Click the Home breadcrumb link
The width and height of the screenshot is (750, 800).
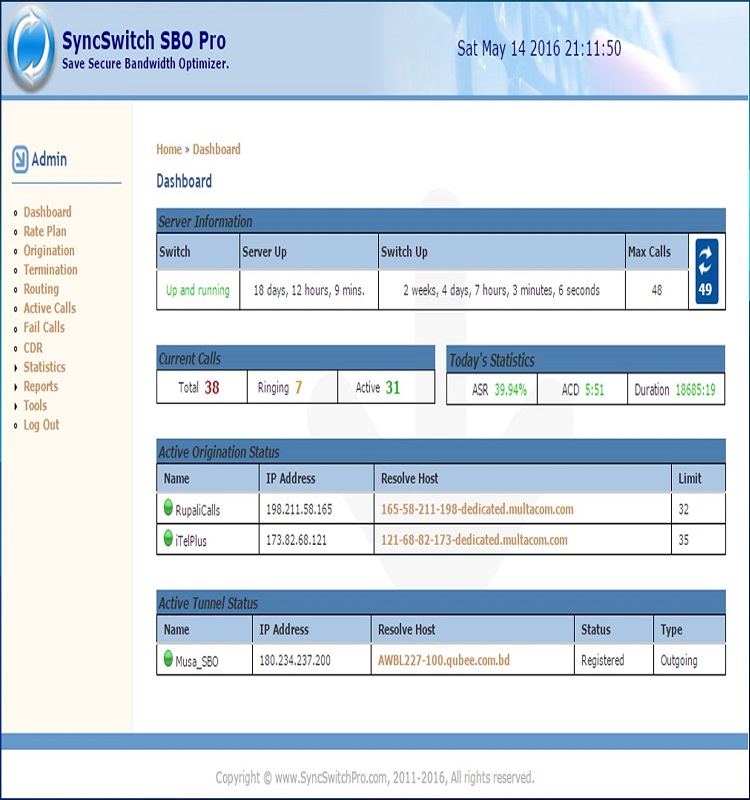coord(168,150)
